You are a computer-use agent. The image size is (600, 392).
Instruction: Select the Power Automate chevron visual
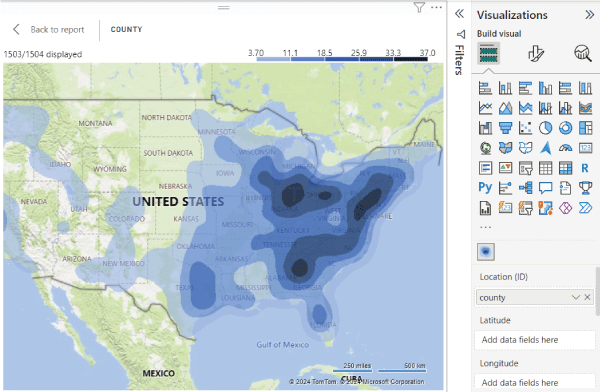[x=585, y=208]
